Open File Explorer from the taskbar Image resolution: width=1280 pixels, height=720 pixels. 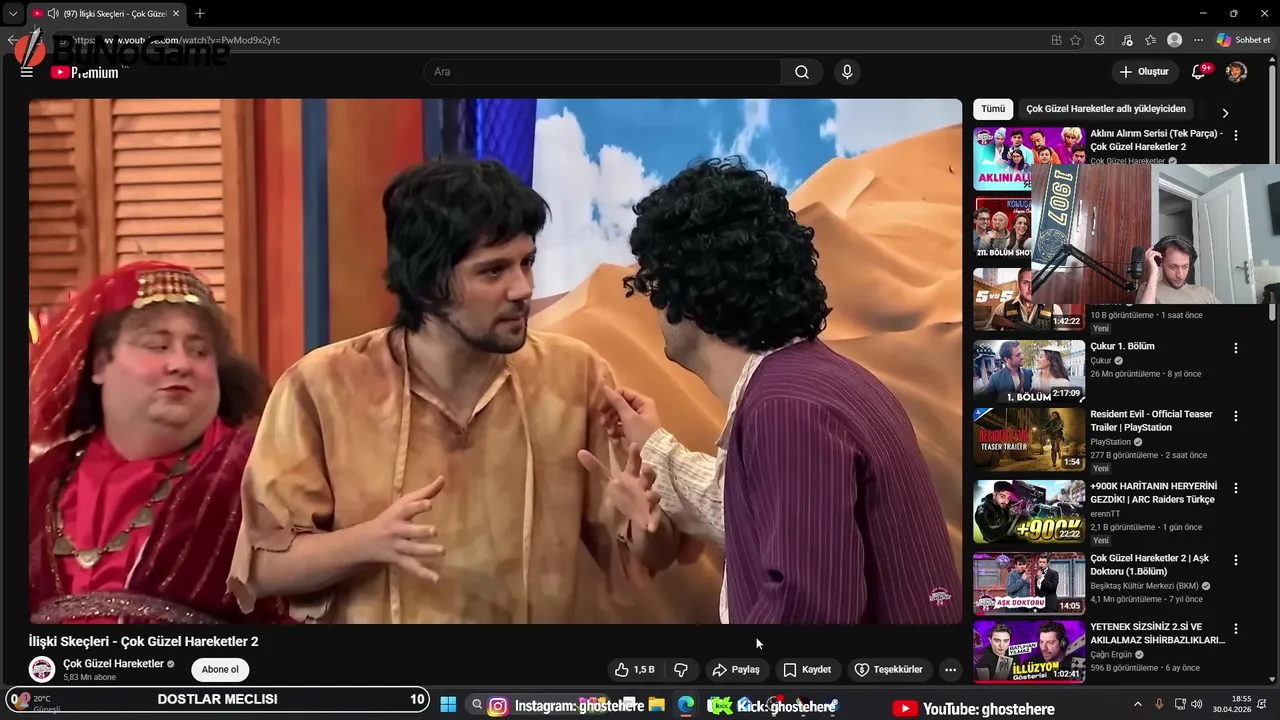pyautogui.click(x=657, y=706)
